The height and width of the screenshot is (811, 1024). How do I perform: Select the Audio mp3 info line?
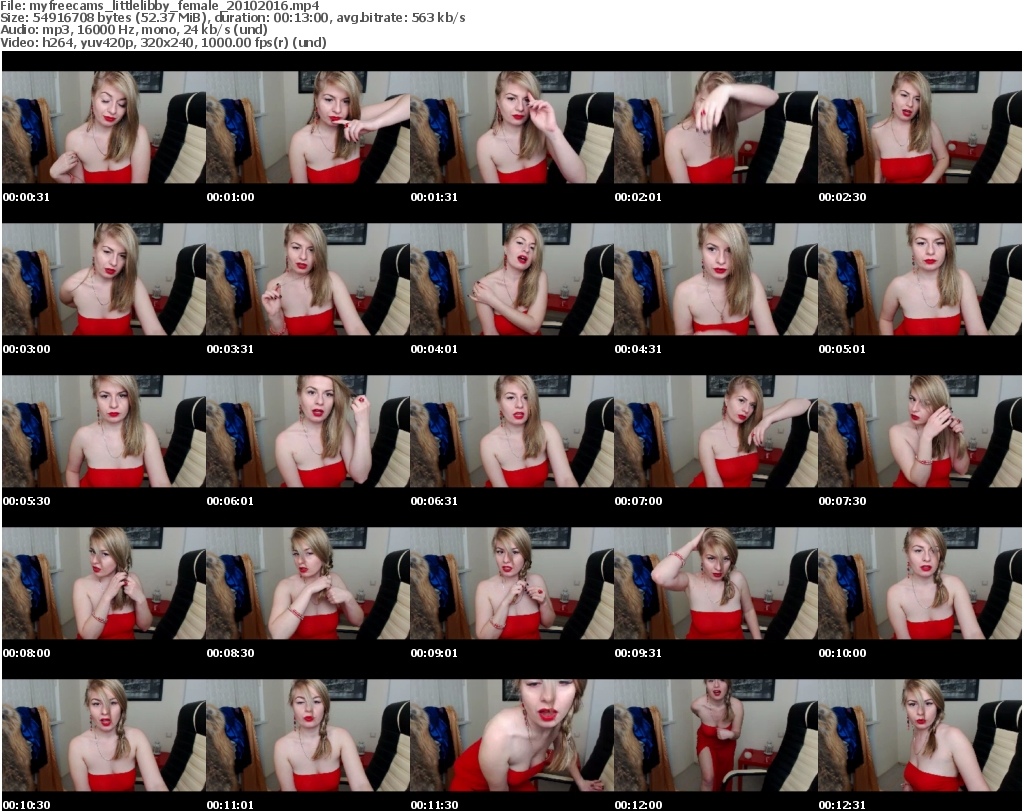pos(134,30)
